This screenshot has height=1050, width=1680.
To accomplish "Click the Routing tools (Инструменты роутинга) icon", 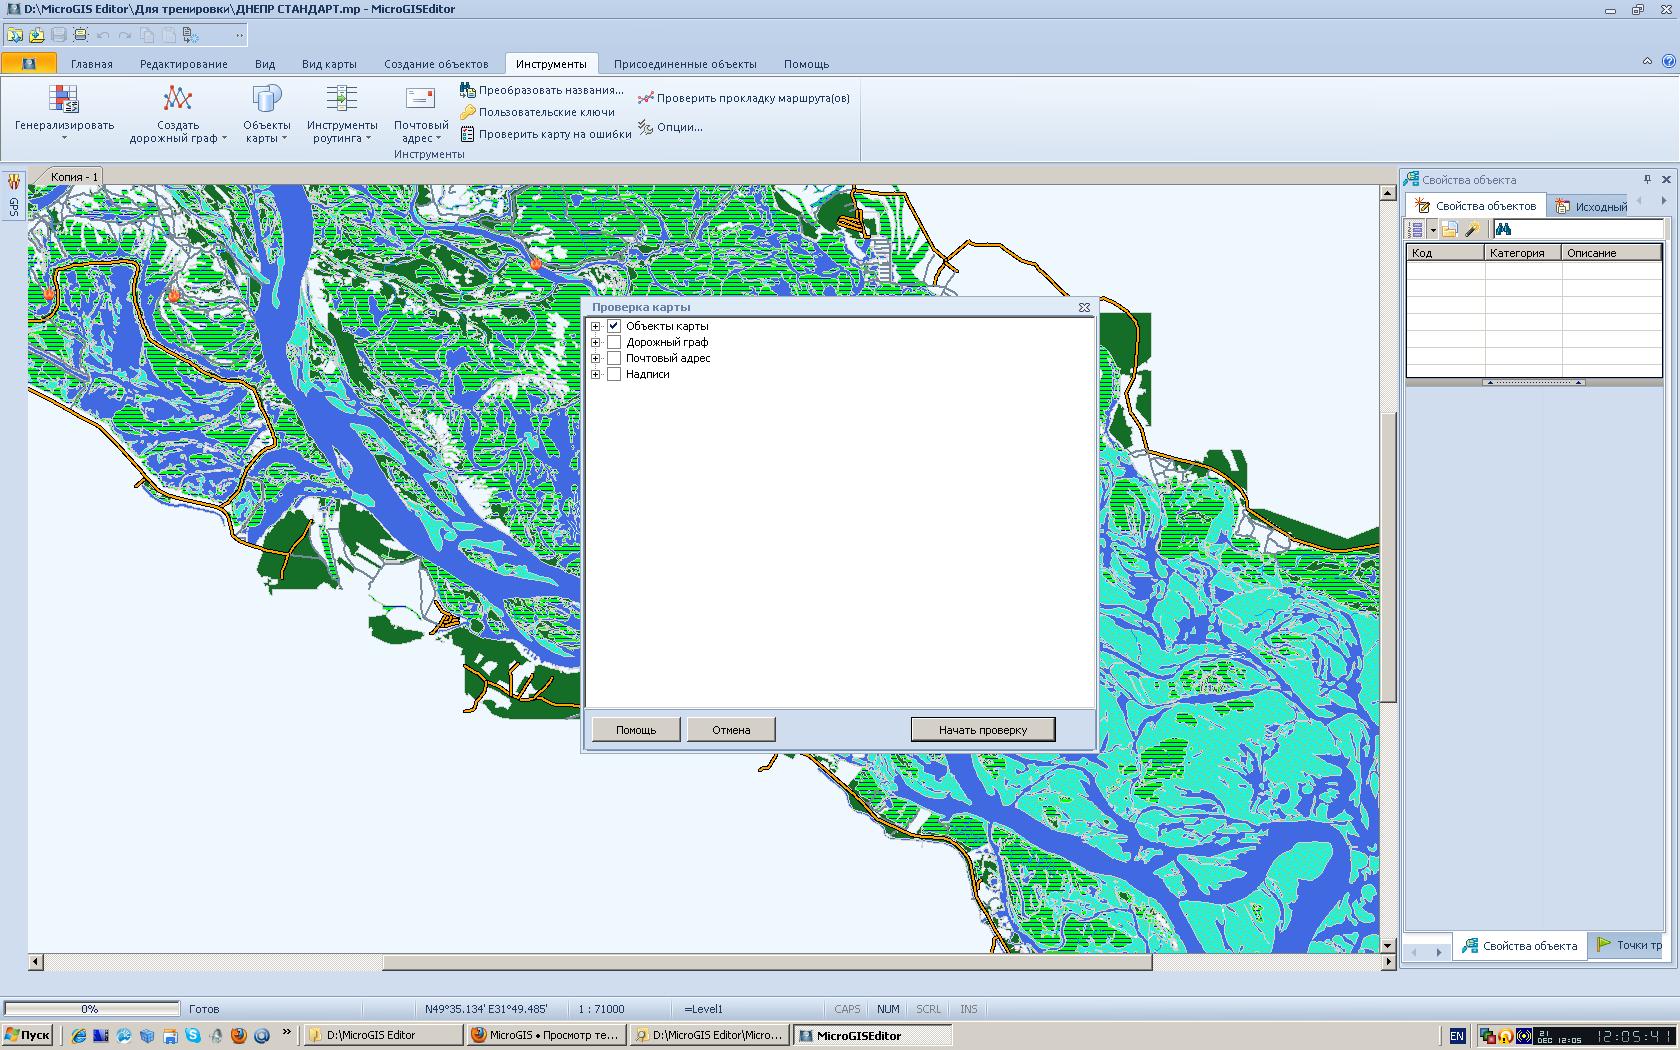I will [342, 99].
